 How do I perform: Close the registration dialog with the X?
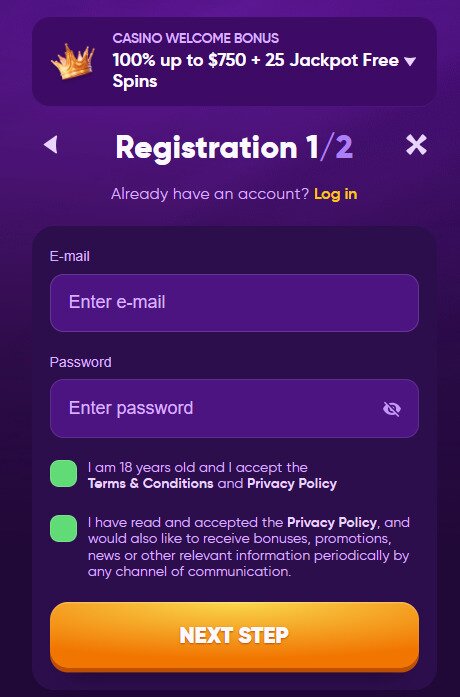click(x=416, y=145)
